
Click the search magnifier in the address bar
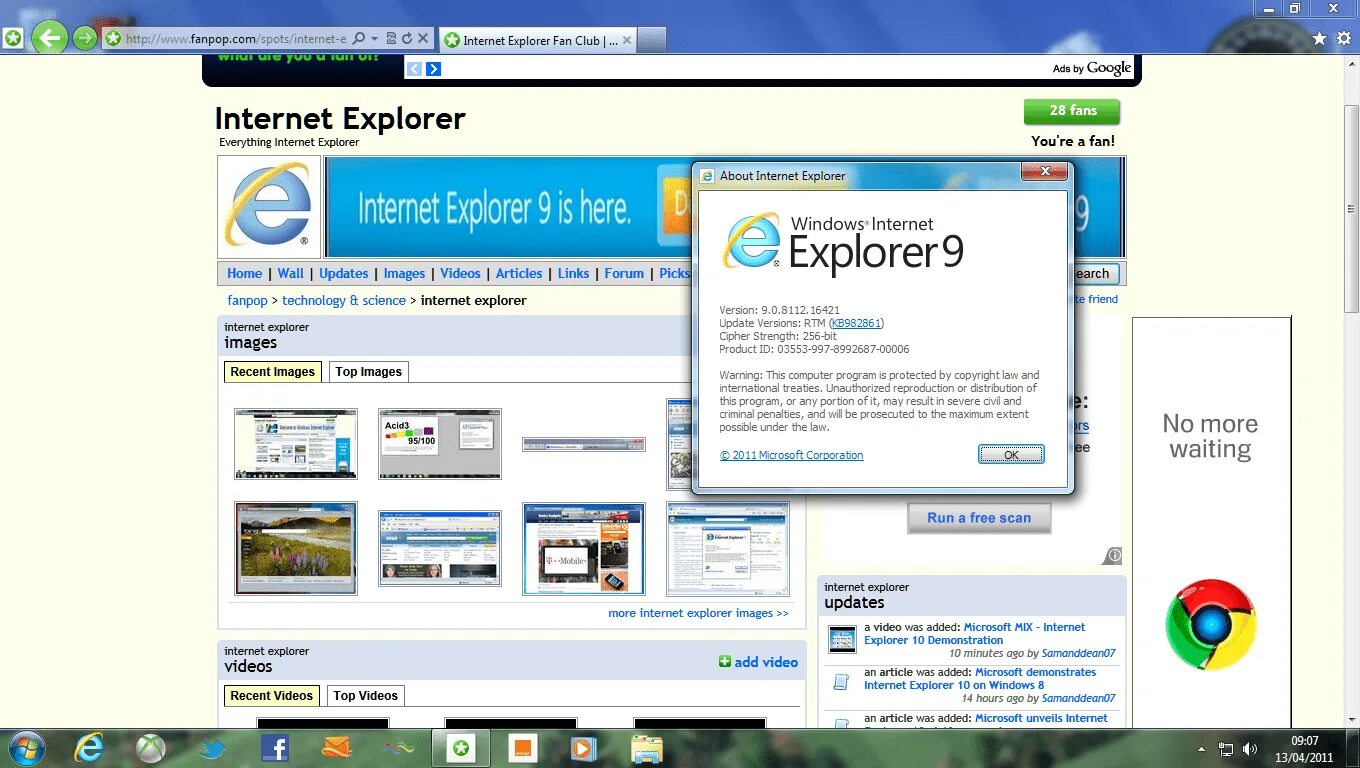[x=359, y=39]
